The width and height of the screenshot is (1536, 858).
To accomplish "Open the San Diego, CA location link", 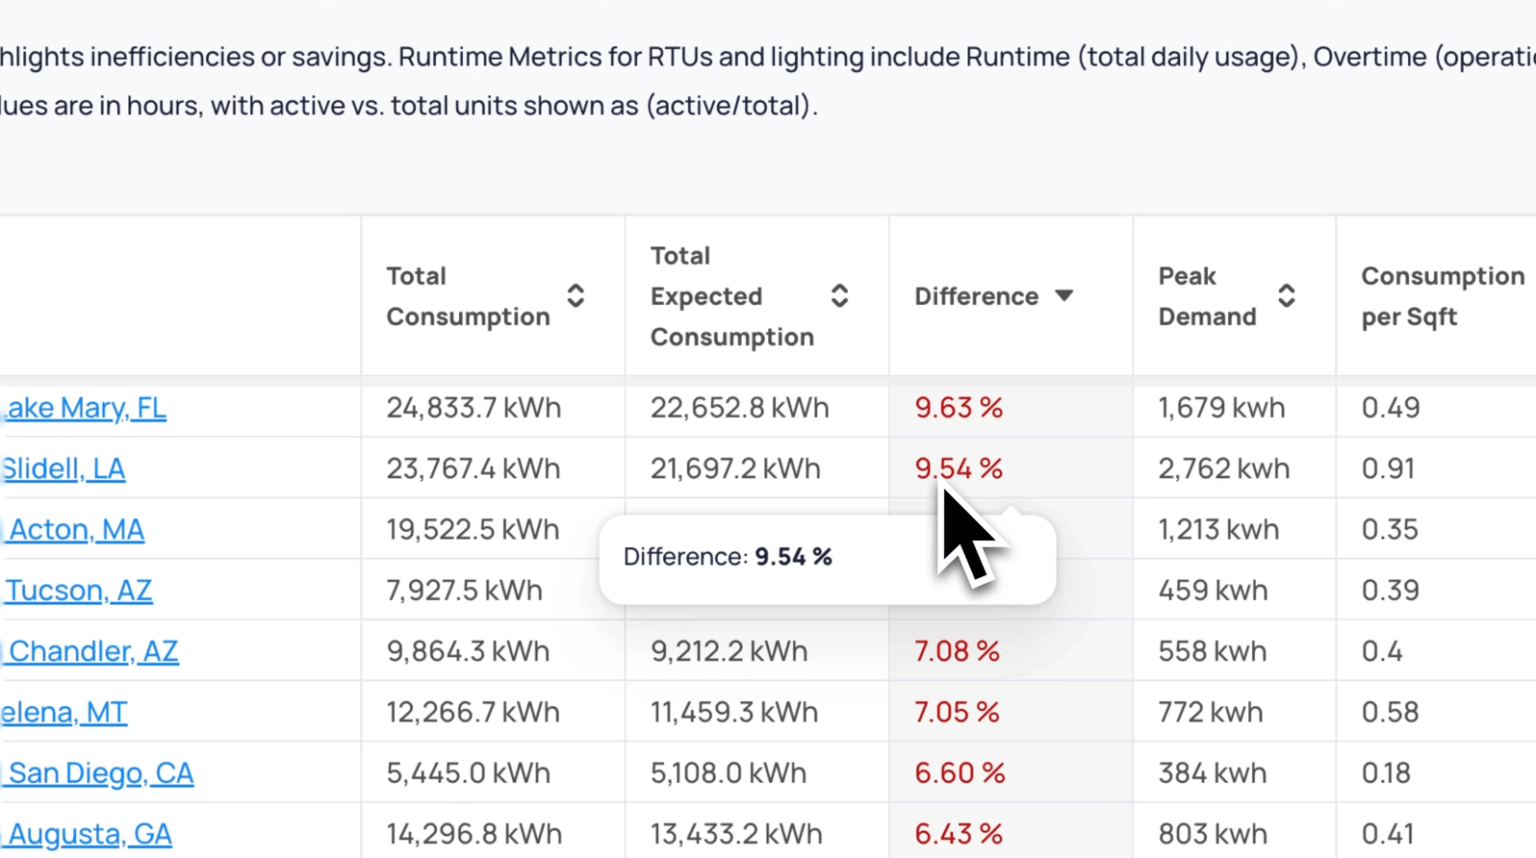I will [101, 774].
